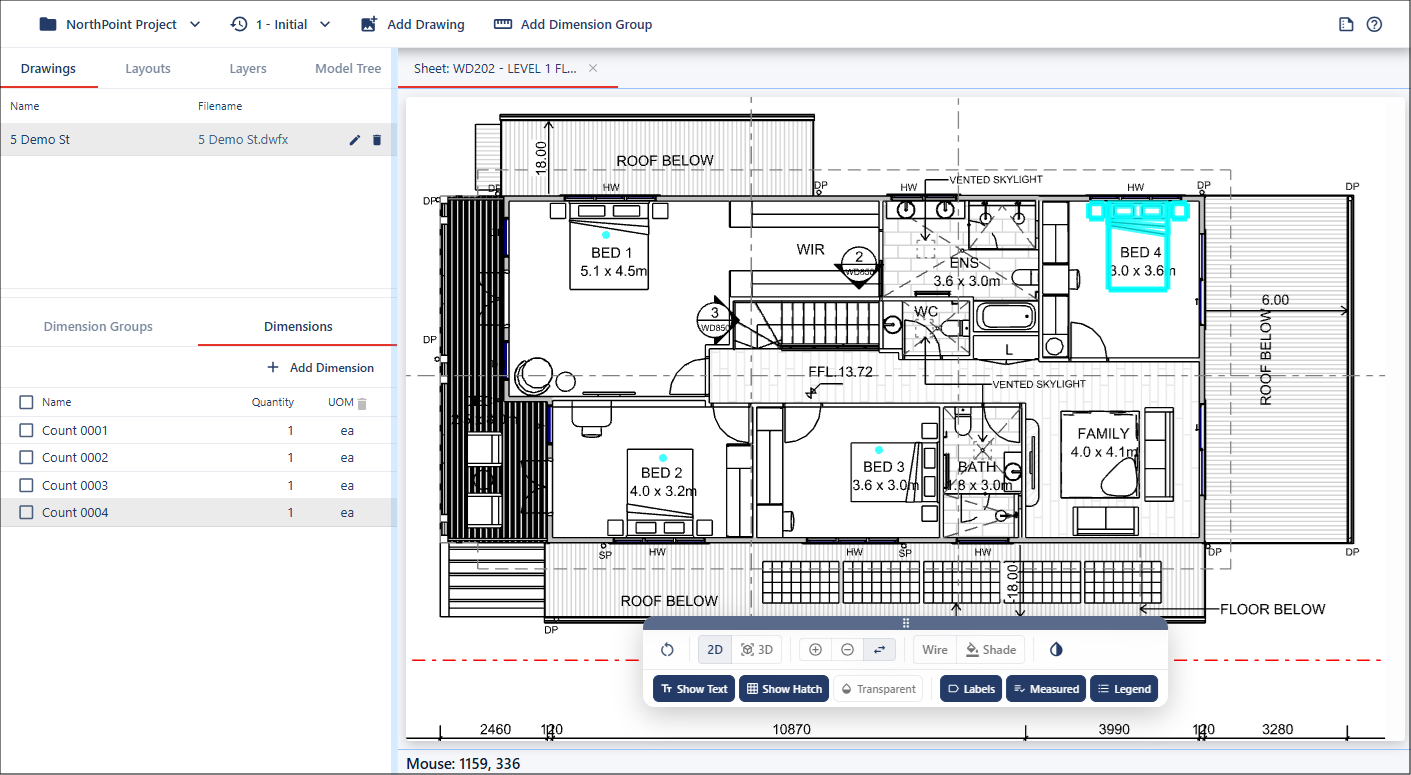Tick the Count 0004 checkbox
Image resolution: width=1411 pixels, height=775 pixels.
[27, 513]
